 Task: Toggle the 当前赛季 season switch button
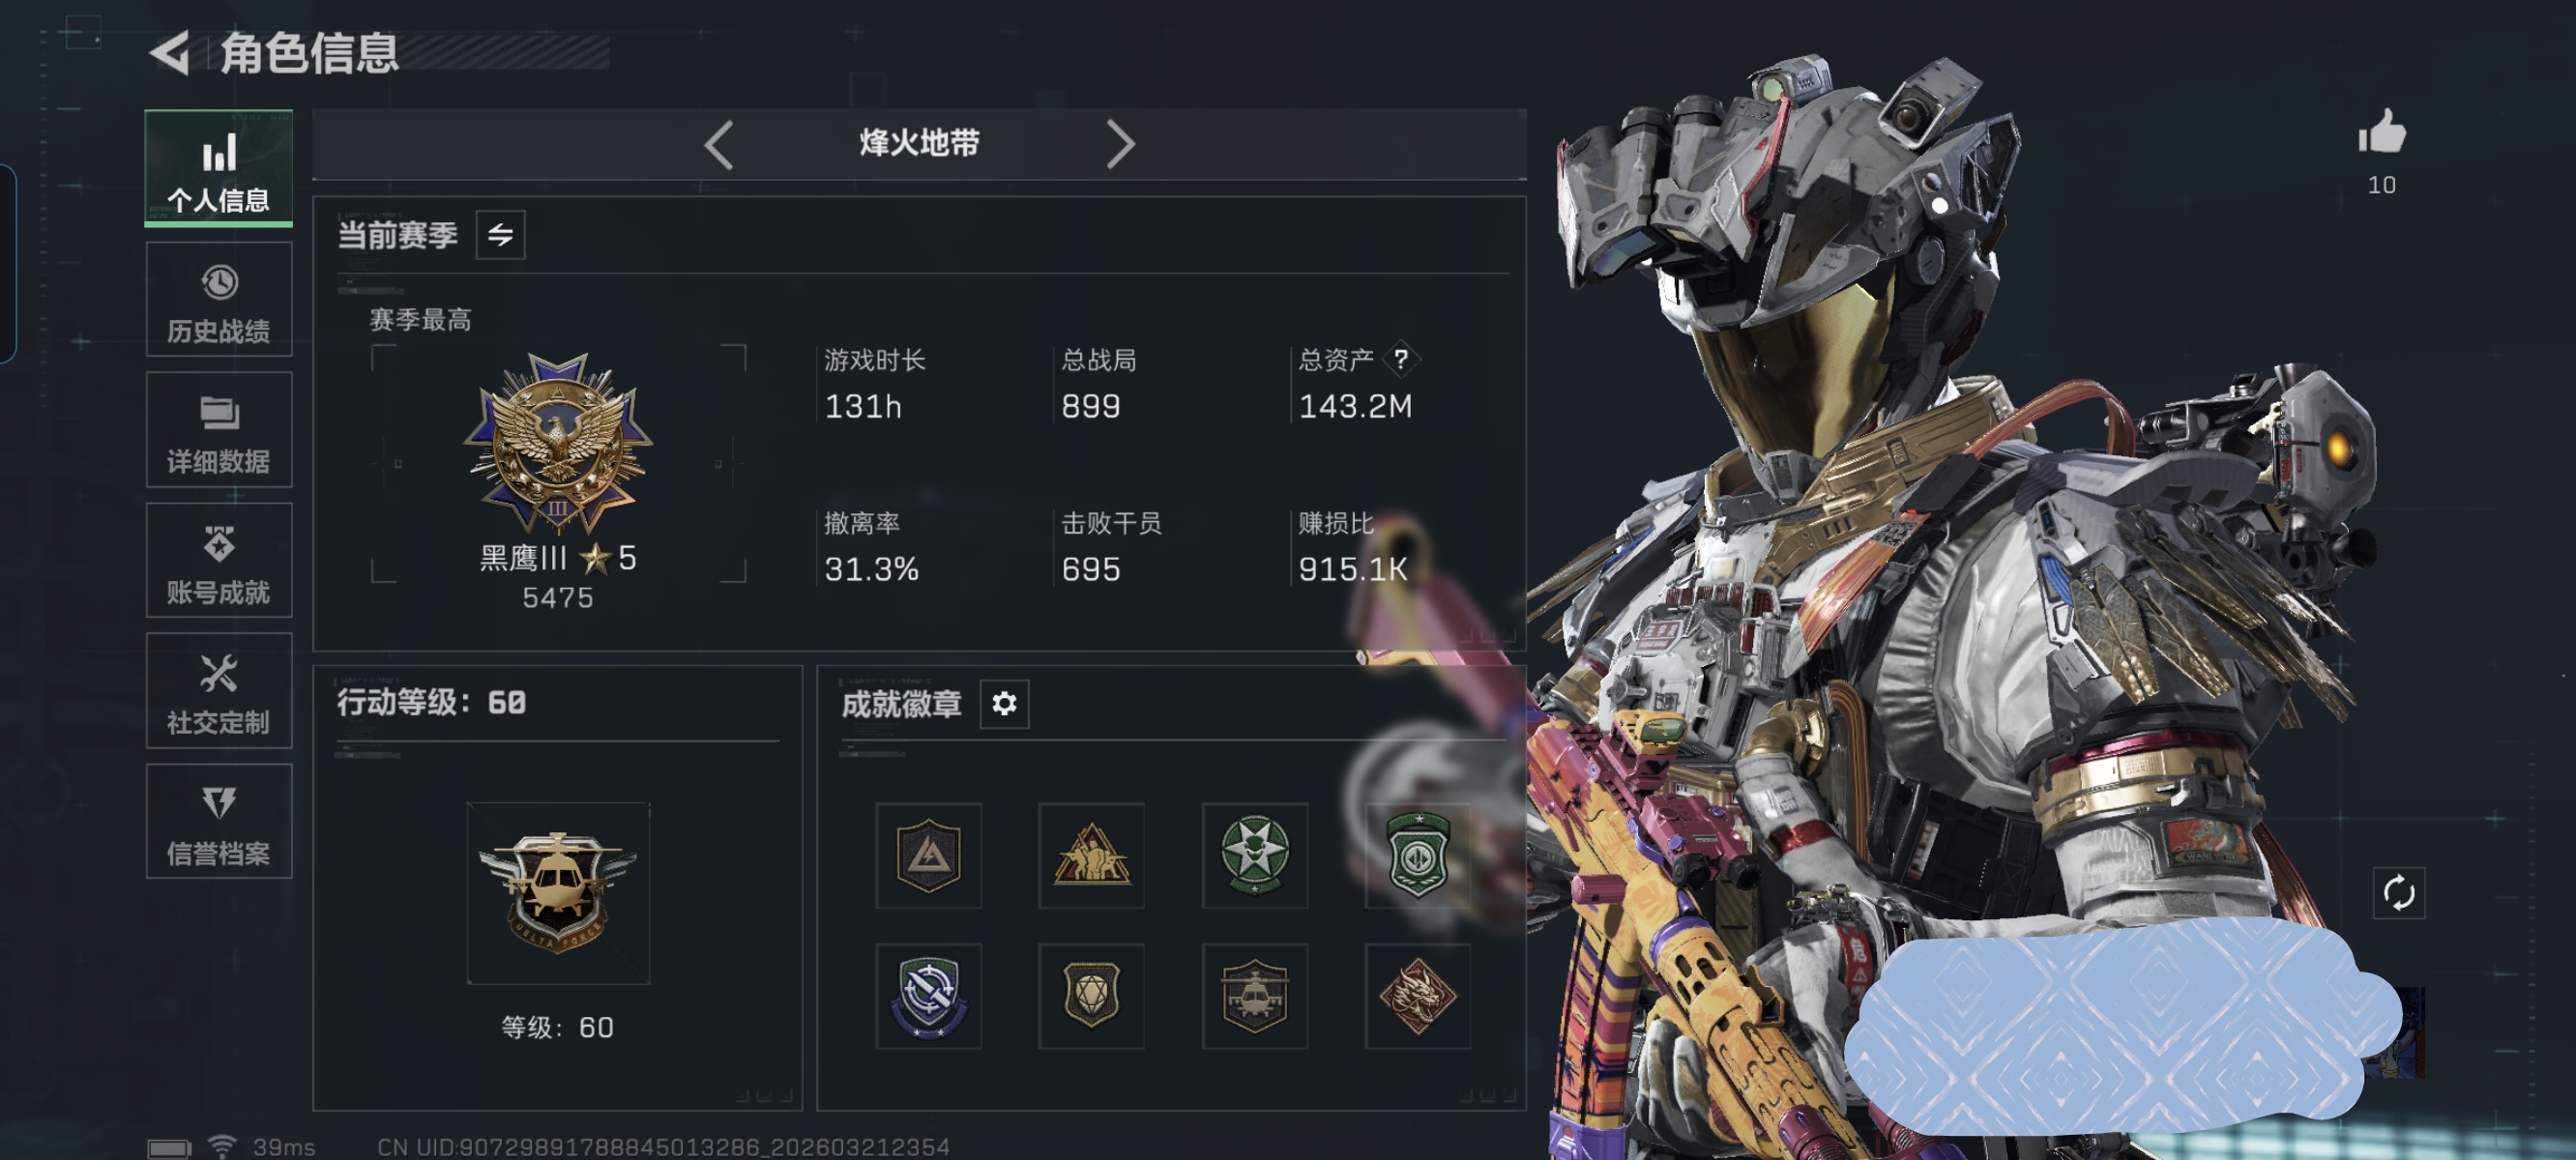coord(501,235)
